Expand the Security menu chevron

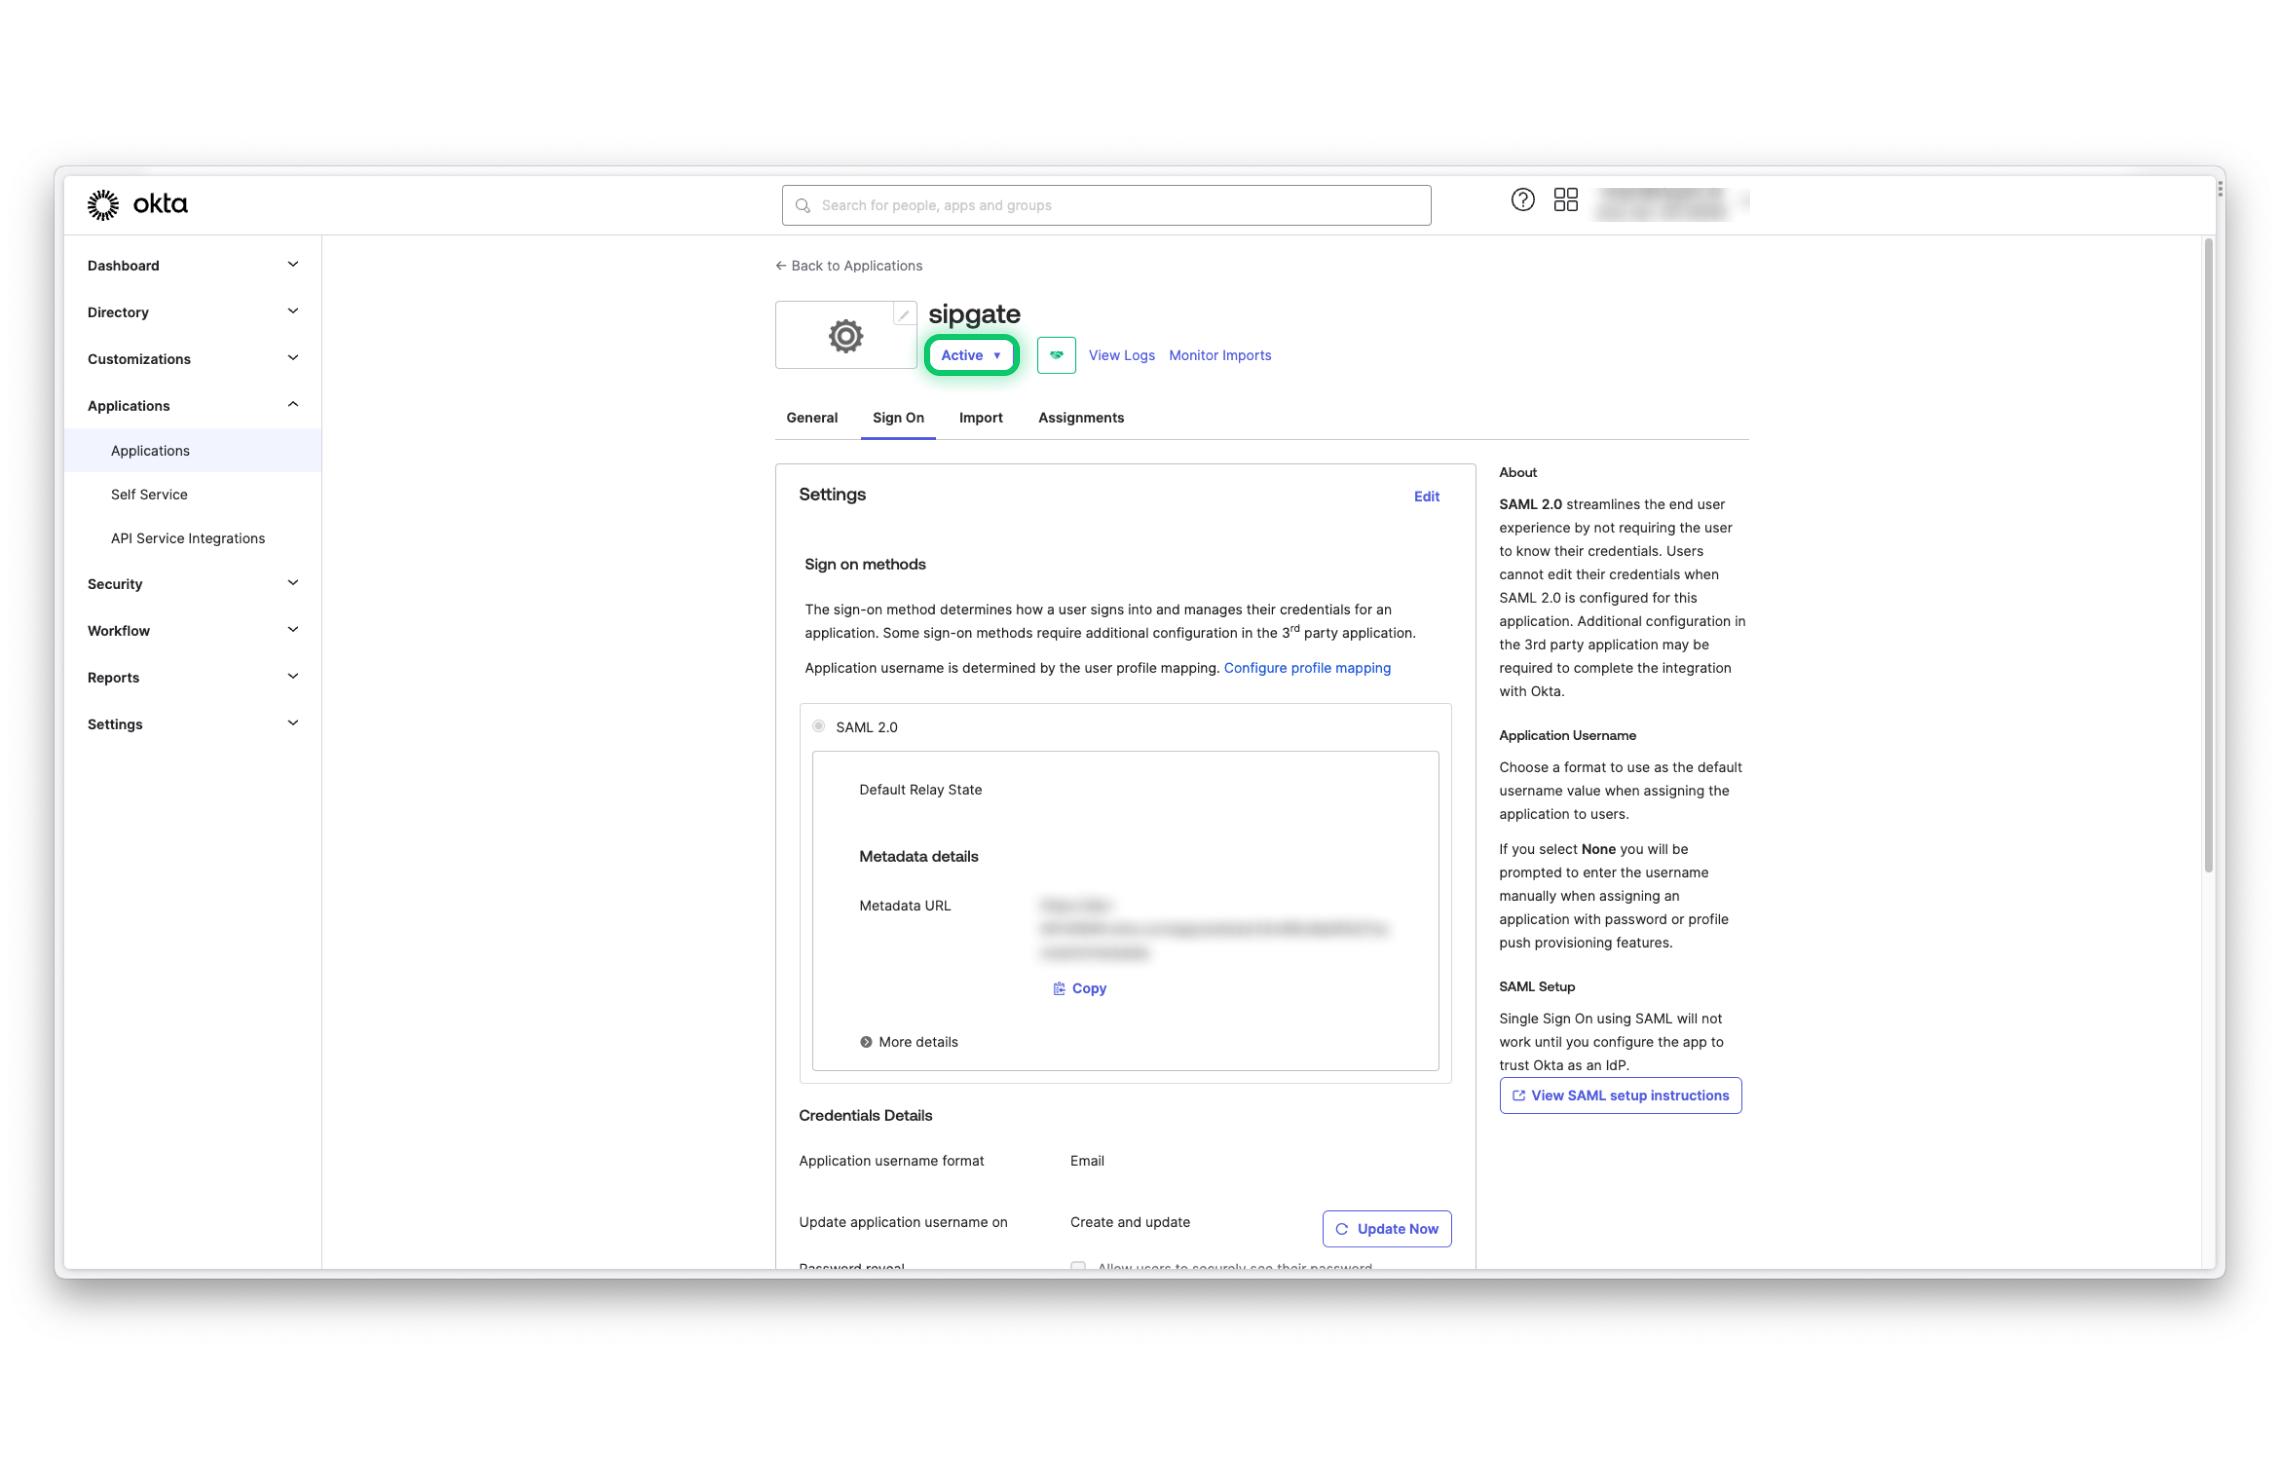(292, 583)
